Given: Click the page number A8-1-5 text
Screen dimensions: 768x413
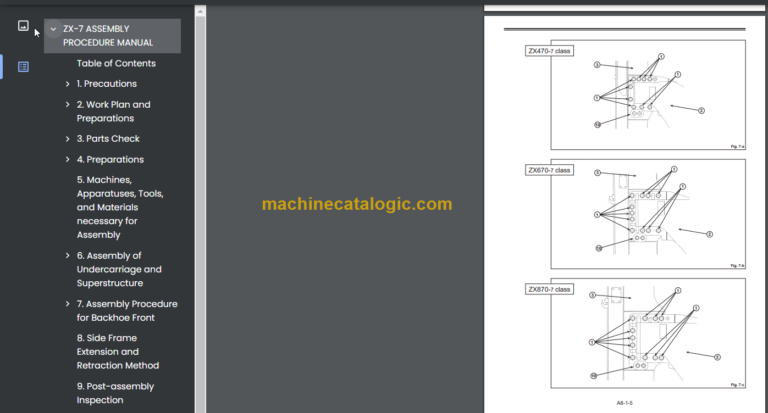Looking at the screenshot, I should click(624, 403).
